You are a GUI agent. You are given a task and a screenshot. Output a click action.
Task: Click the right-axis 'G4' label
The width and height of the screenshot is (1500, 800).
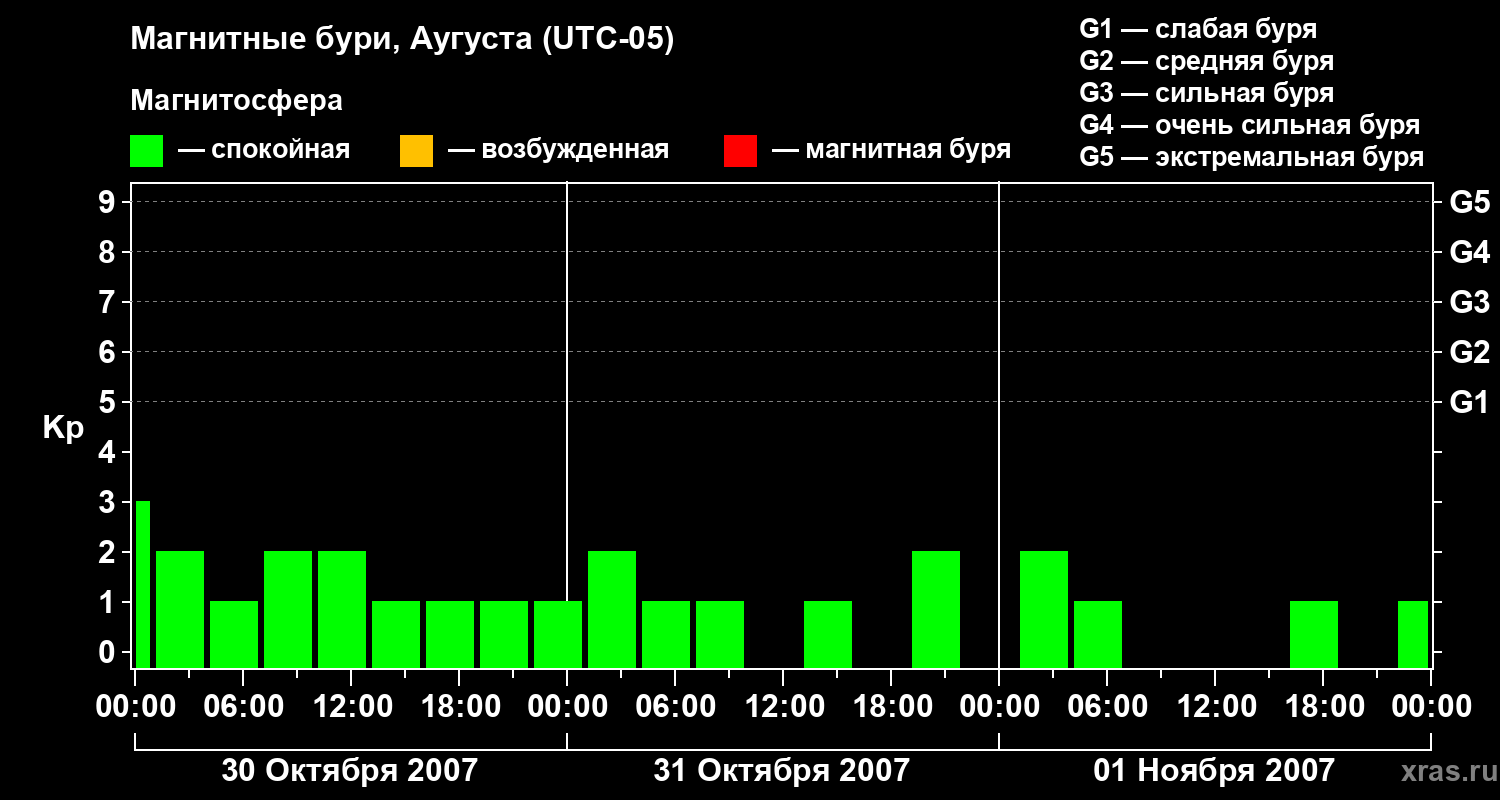(1469, 252)
